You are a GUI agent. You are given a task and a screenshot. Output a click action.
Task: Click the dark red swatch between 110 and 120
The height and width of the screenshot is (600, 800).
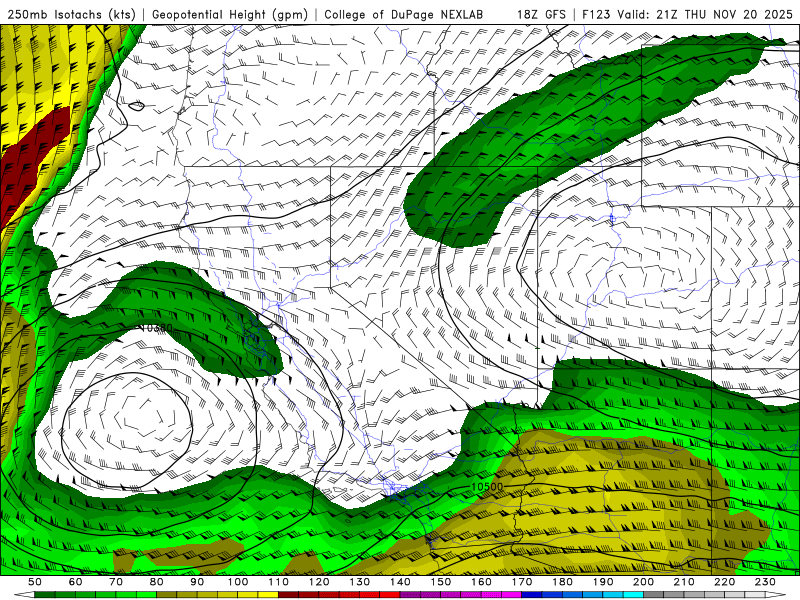pyautogui.click(x=288, y=595)
